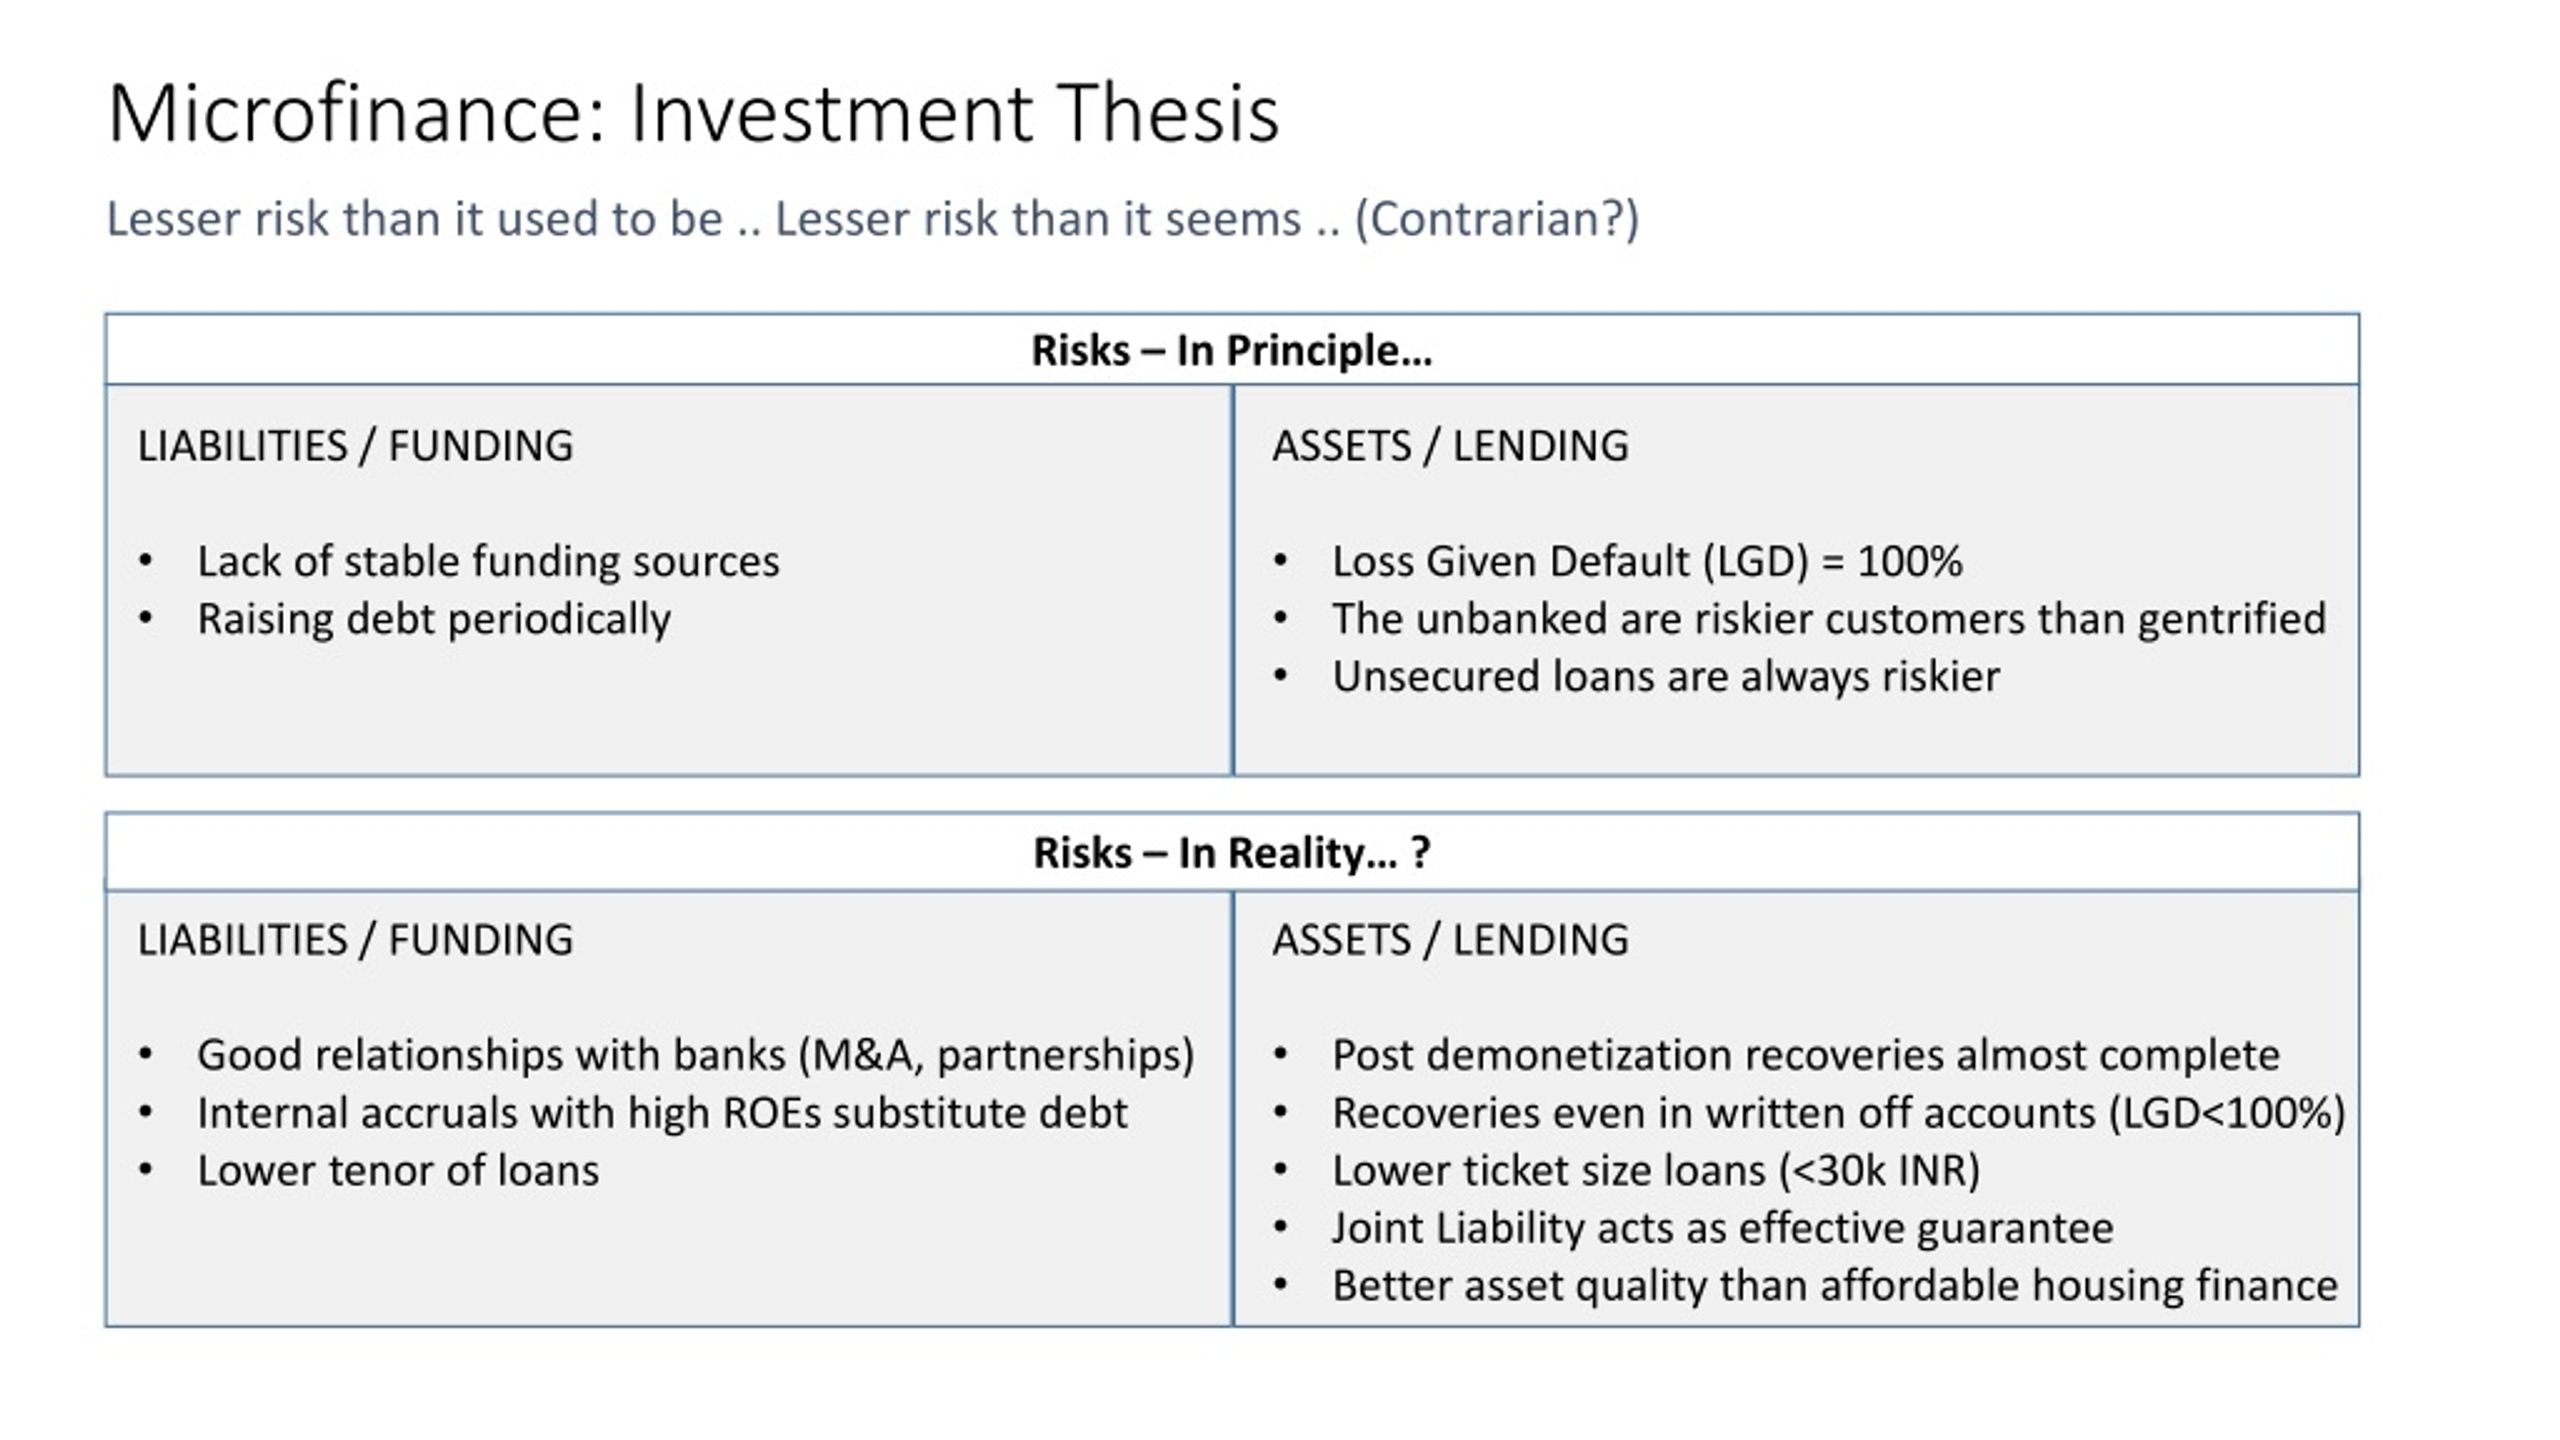Click the Risks – In Reality header

1231,853
